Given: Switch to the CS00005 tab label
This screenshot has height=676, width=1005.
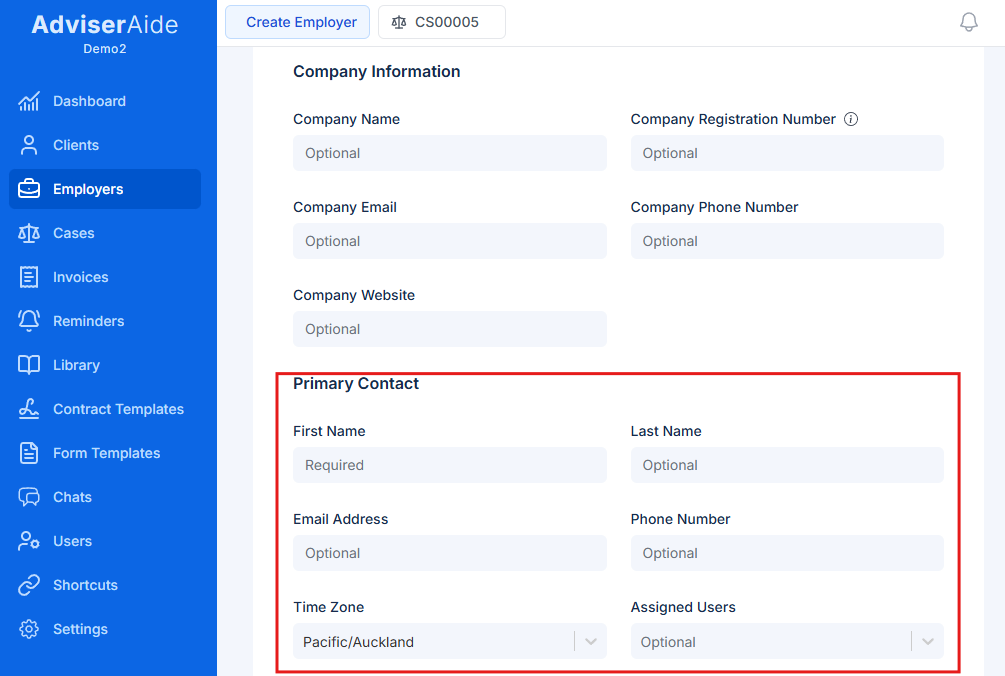Looking at the screenshot, I should [x=447, y=22].
